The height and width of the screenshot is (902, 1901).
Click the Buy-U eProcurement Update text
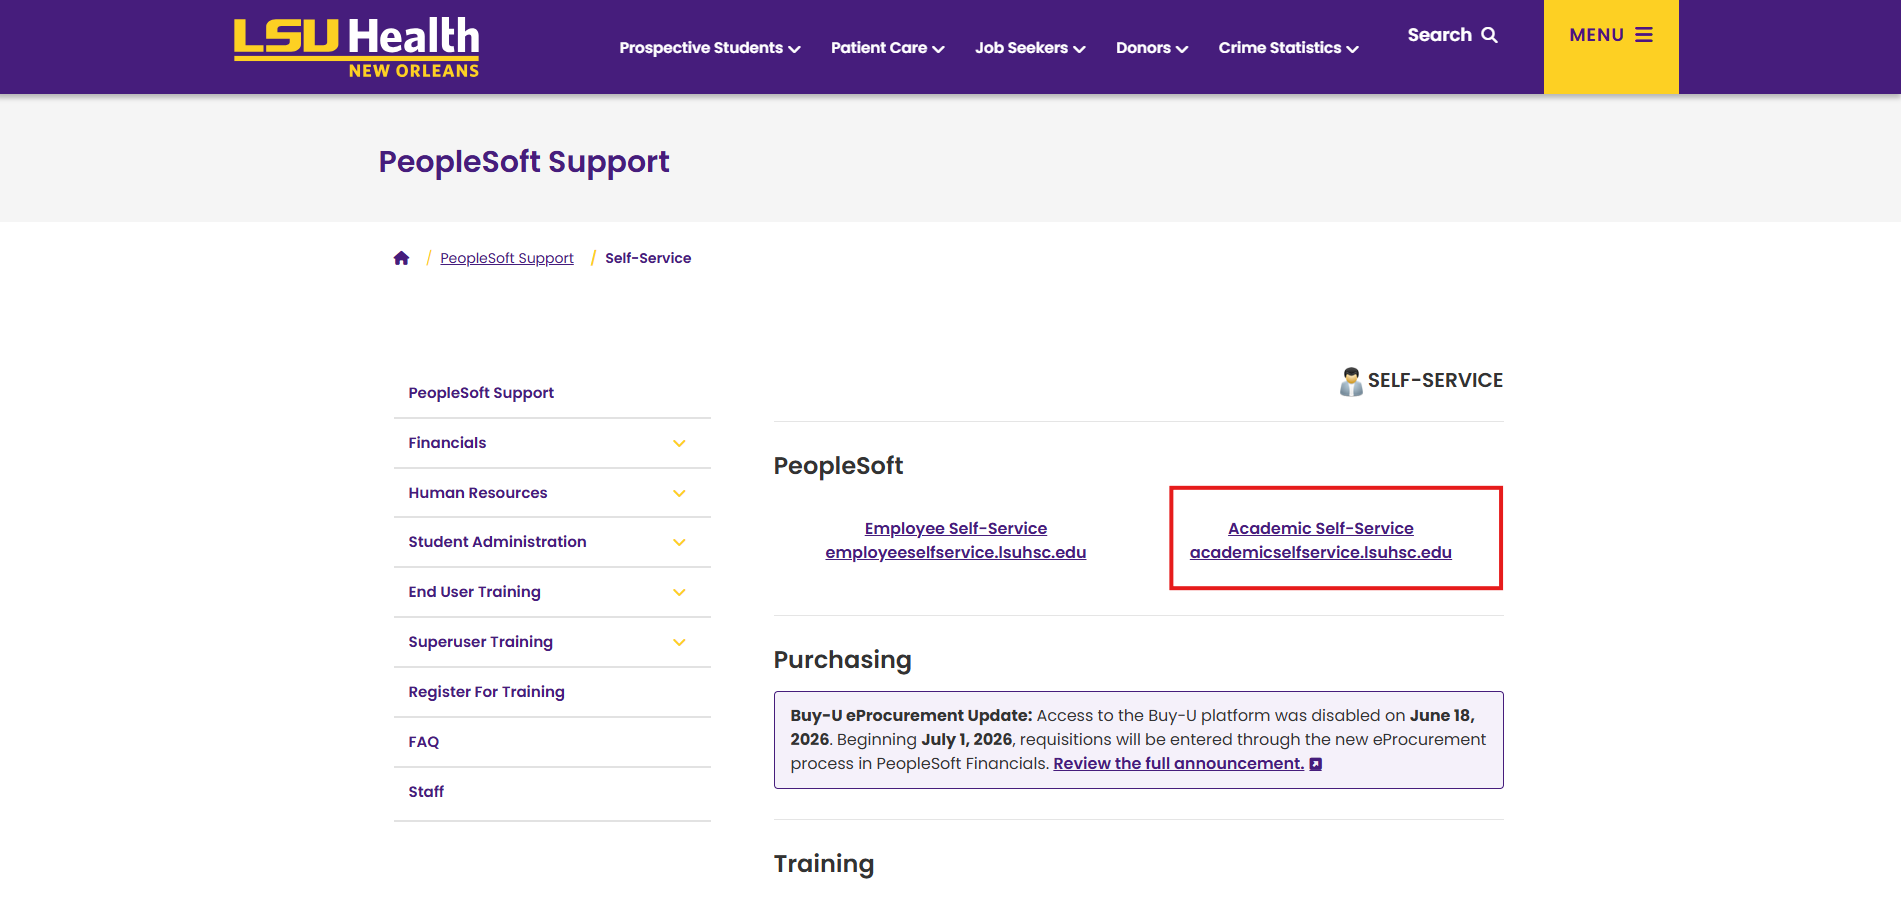pos(911,716)
